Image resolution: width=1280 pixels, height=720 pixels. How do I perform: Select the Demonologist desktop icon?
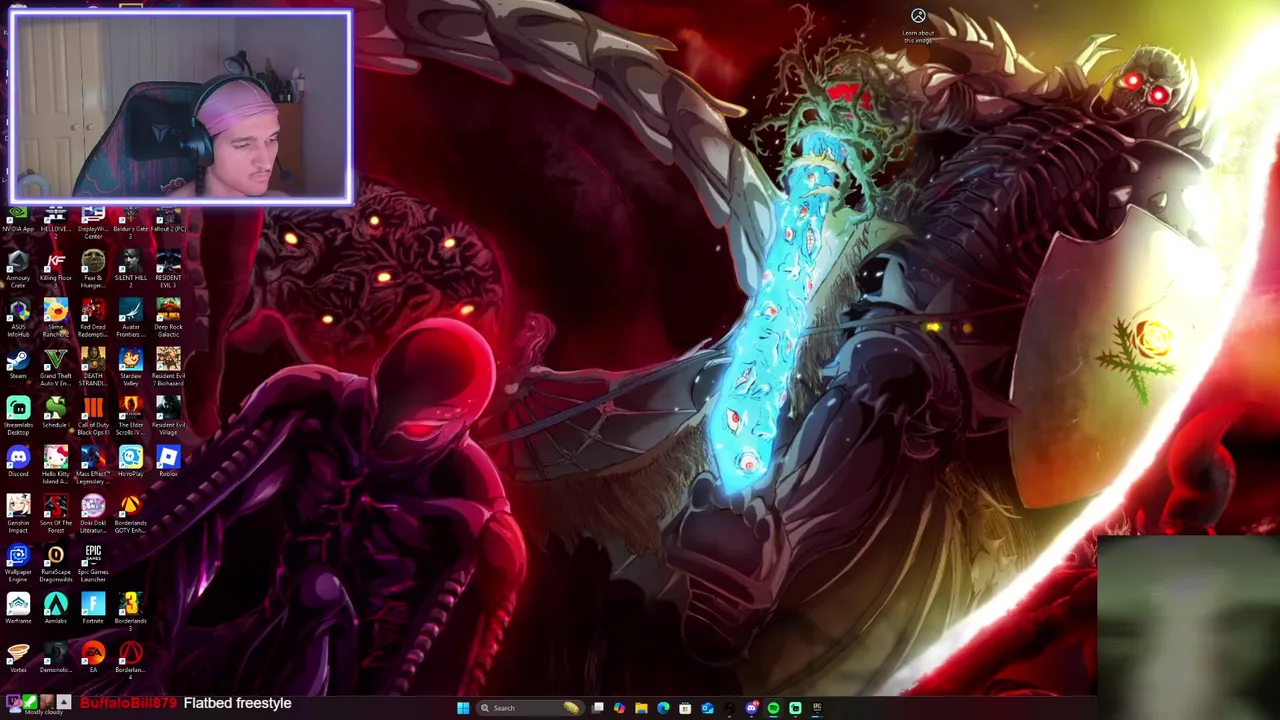coord(55,658)
